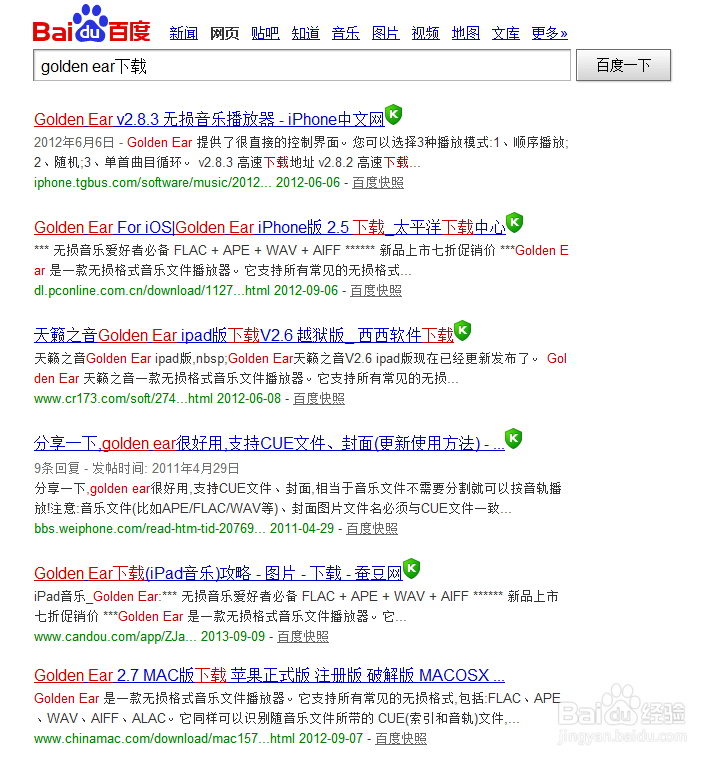Switch to the 贴吧 tab
The image size is (728, 762).
click(265, 33)
